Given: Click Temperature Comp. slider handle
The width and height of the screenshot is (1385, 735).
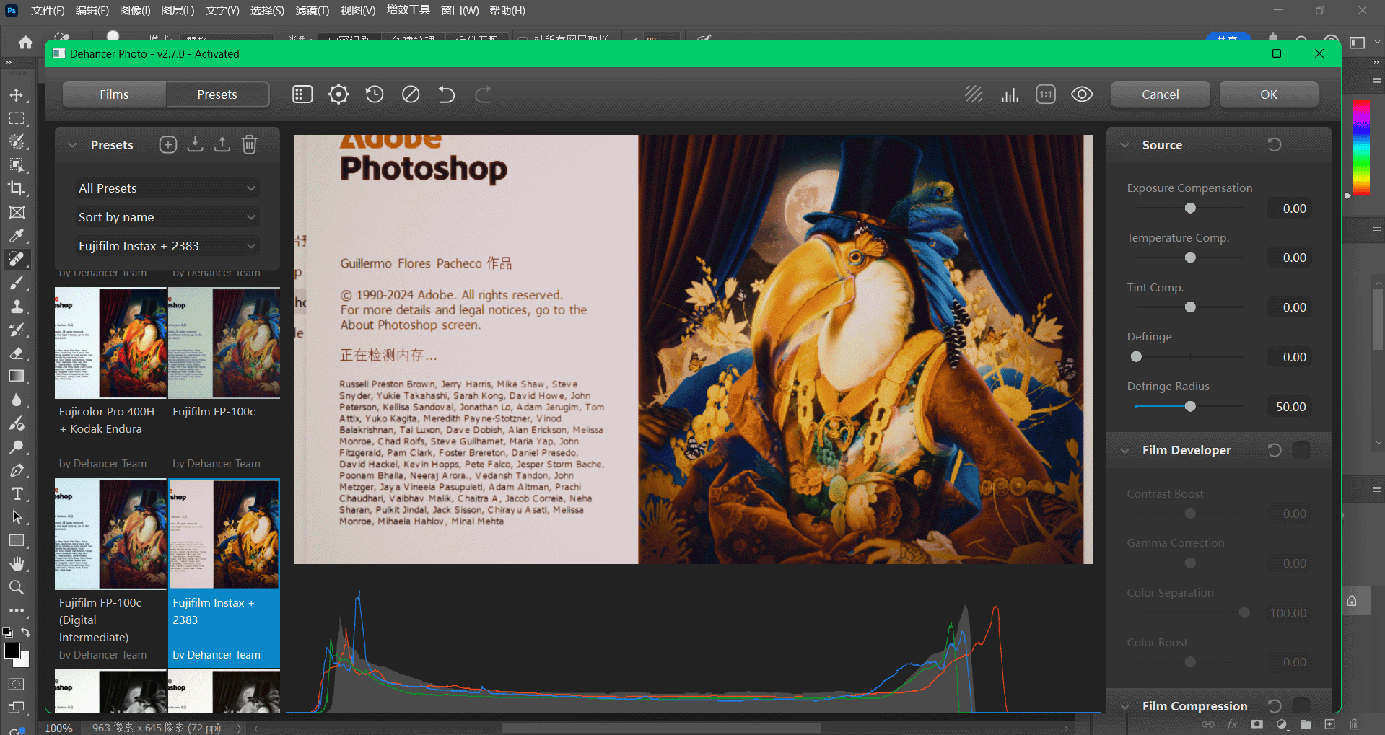Looking at the screenshot, I should point(1190,257).
